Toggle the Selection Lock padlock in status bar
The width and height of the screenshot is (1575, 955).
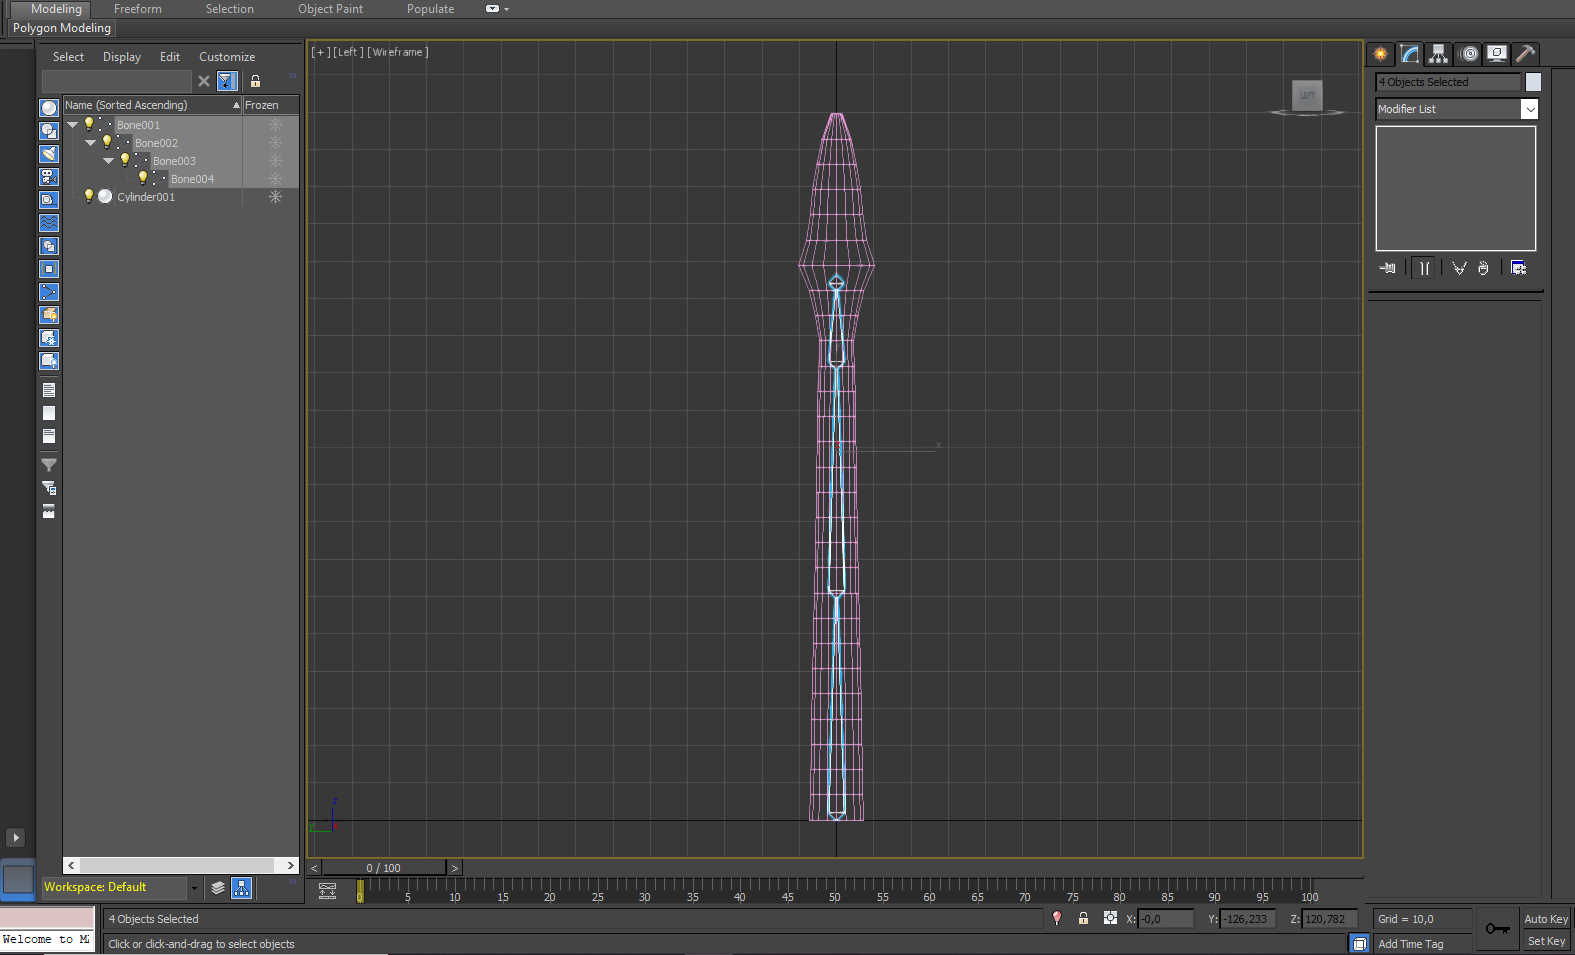coord(1083,918)
